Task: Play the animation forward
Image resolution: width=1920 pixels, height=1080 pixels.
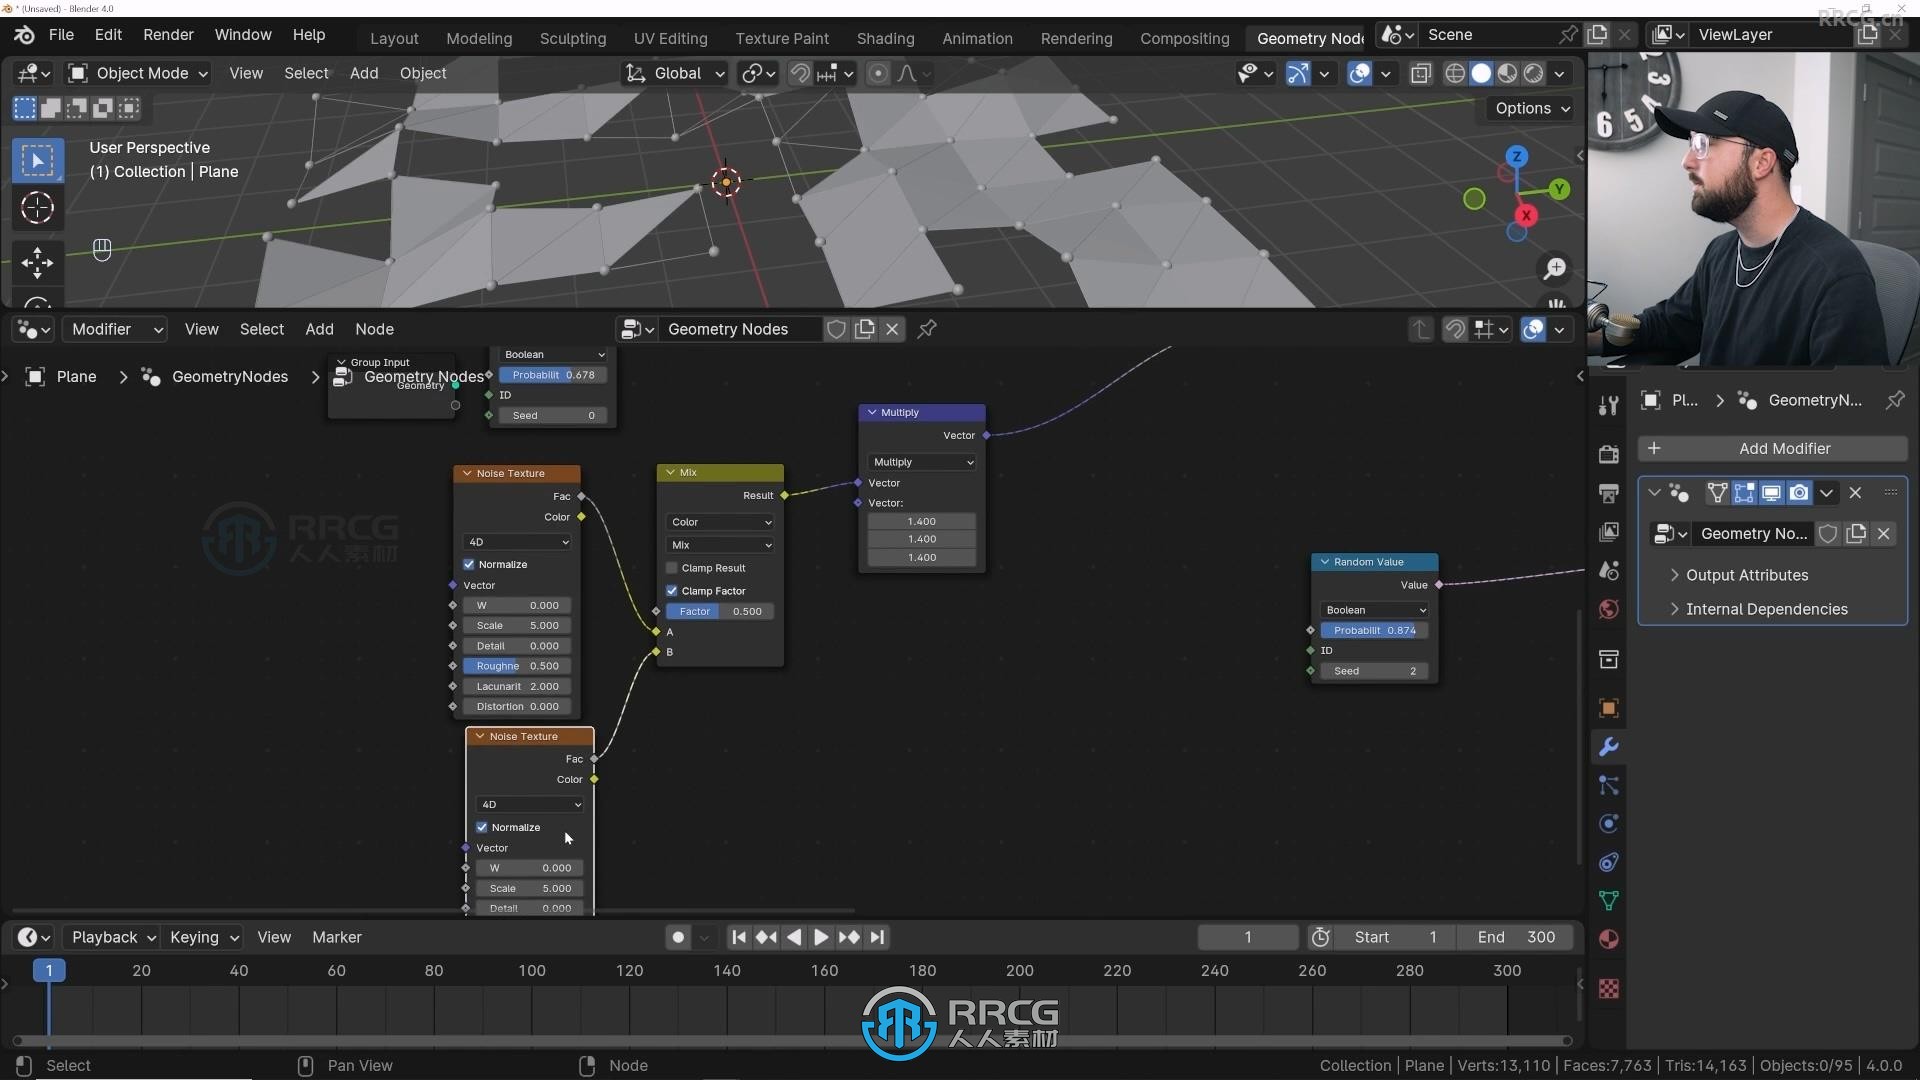Action: (x=820, y=937)
